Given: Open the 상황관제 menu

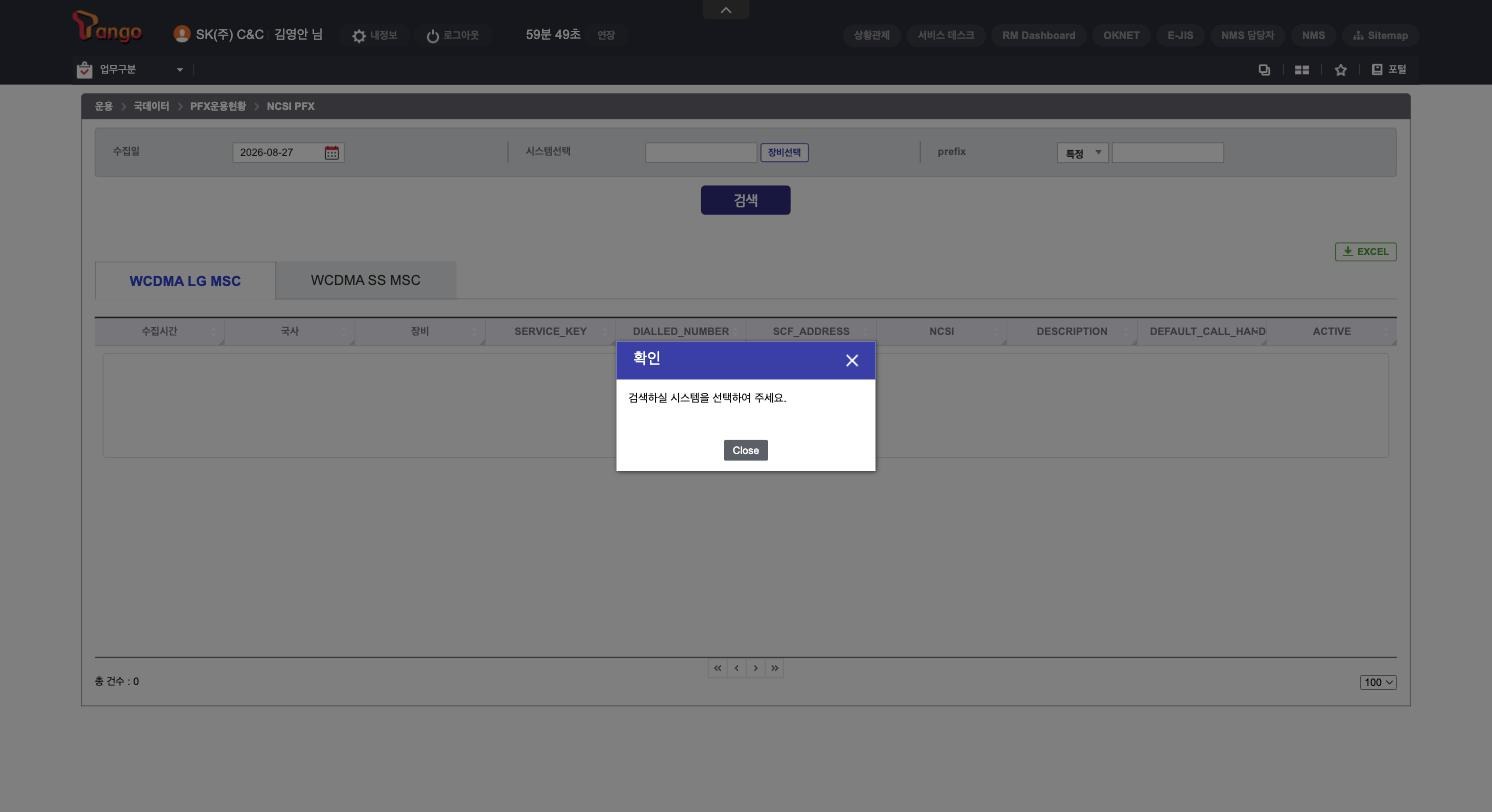Looking at the screenshot, I should pos(872,35).
